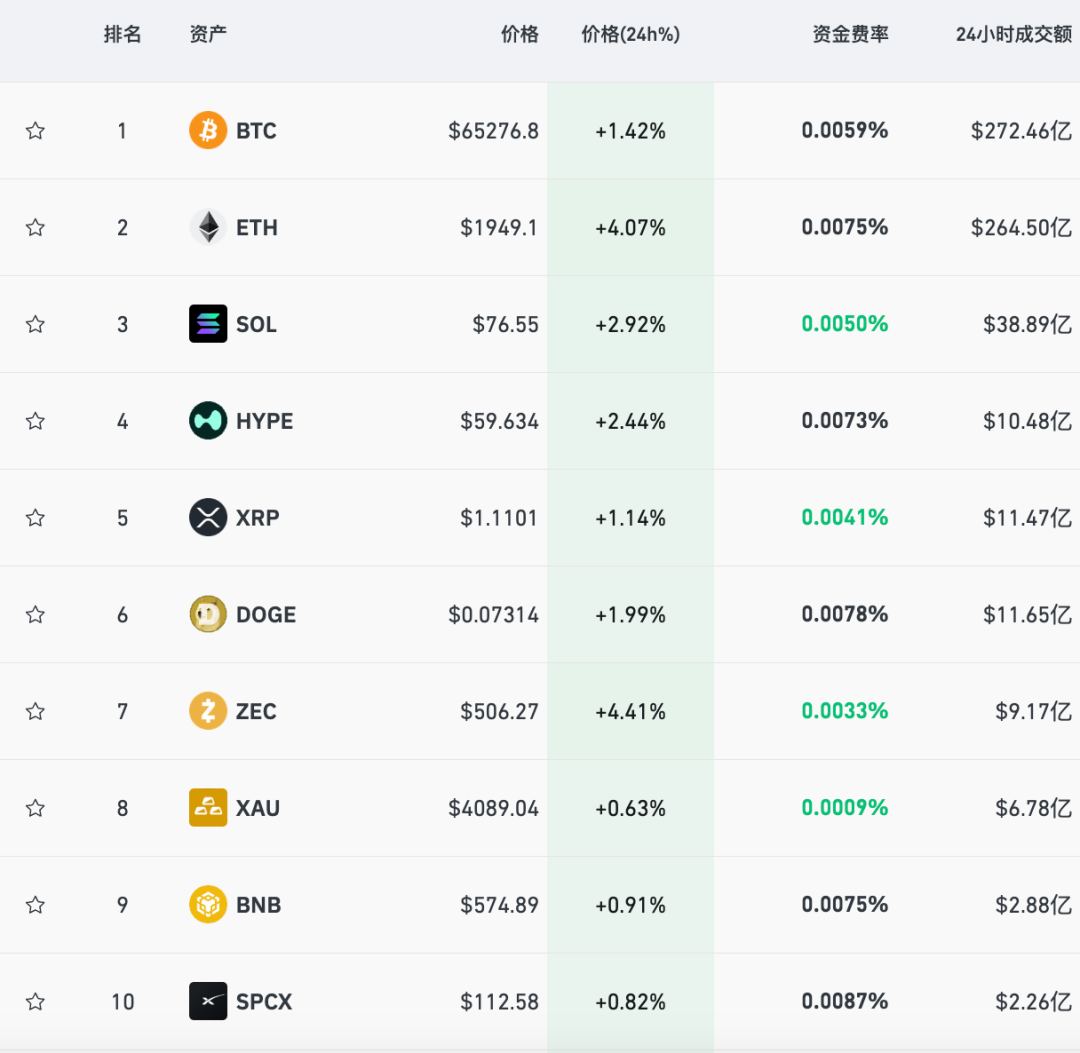Image resolution: width=1080 pixels, height=1053 pixels.
Task: Click volume $2.26亿
Action: (1034, 1001)
